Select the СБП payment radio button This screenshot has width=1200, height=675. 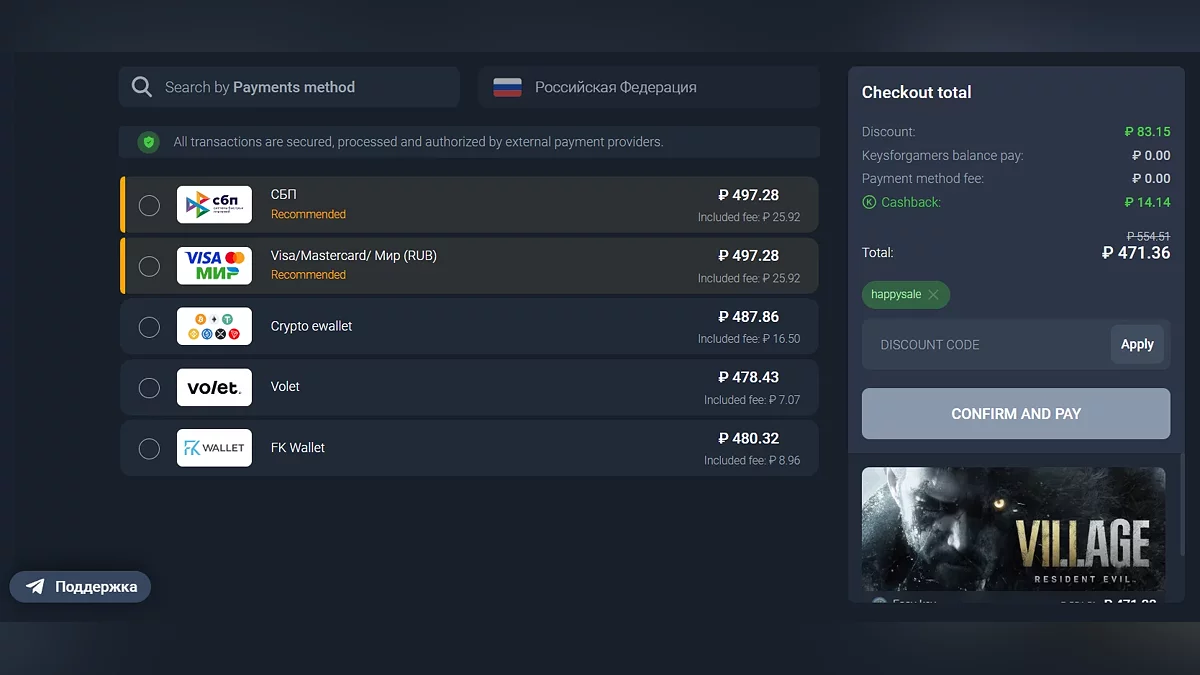coord(149,206)
